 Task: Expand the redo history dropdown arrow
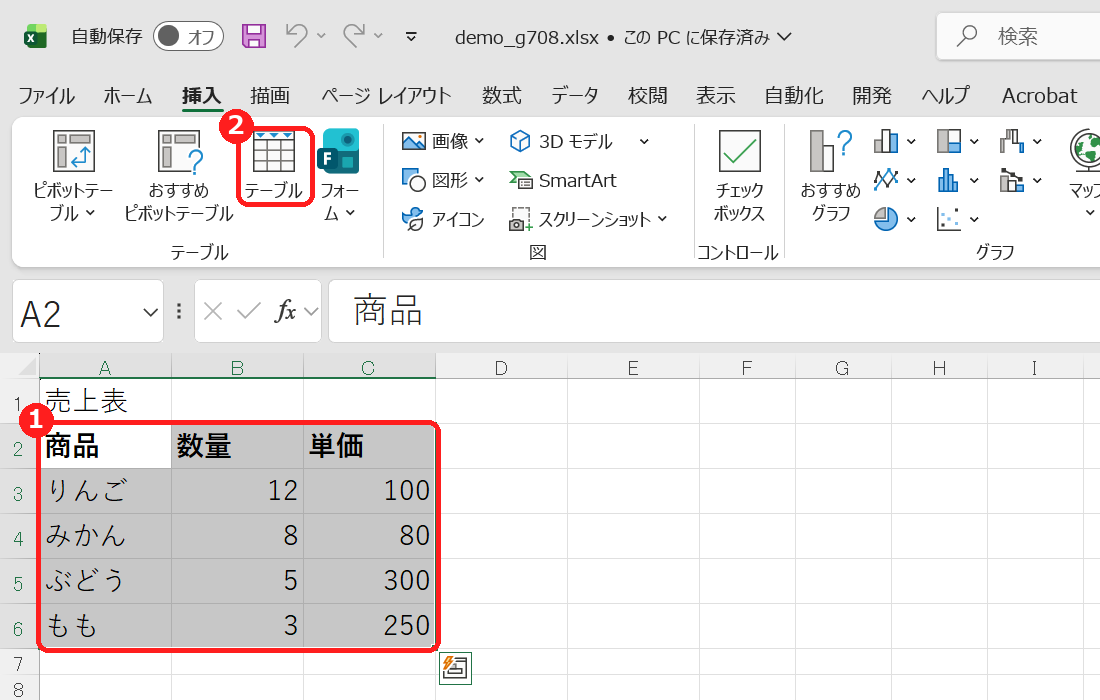[x=378, y=36]
